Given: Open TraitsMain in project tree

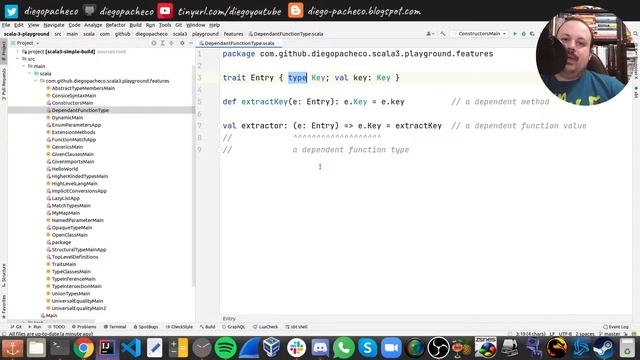Looking at the screenshot, I should (x=64, y=264).
